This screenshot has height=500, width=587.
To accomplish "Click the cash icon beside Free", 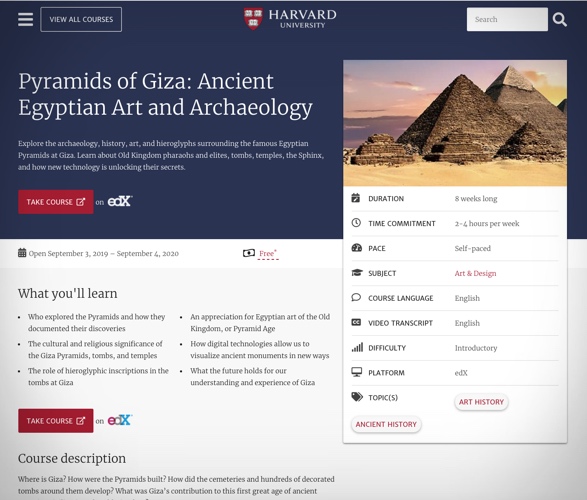I will point(249,253).
